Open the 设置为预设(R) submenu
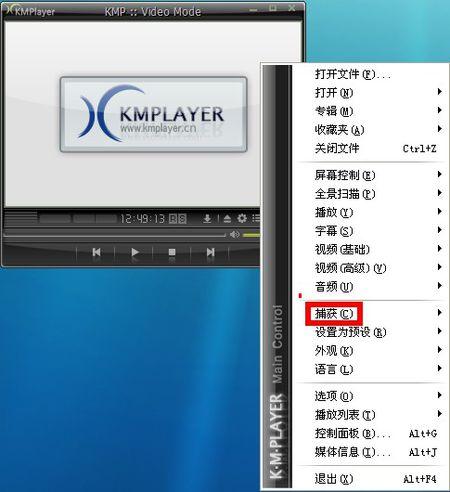The width and height of the screenshot is (450, 492). [x=371, y=332]
